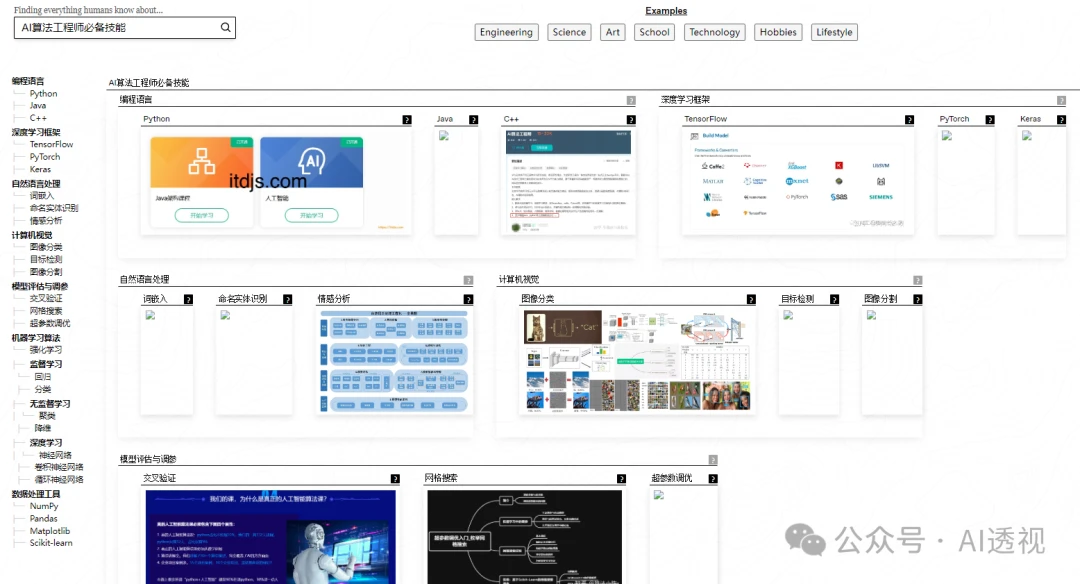
Task: Select 深度学习 in the sidebar tree
Action: [x=45, y=444]
